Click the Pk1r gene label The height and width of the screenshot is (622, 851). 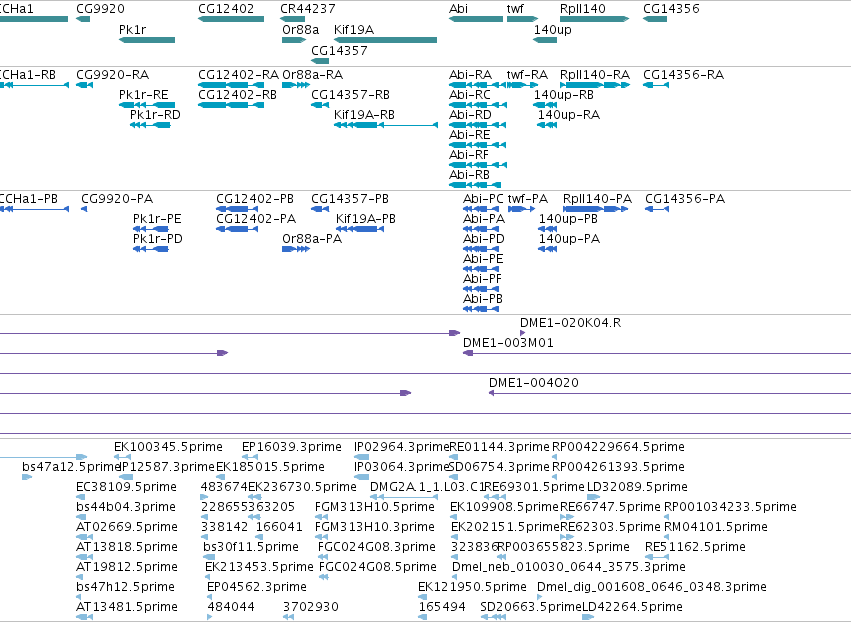[x=132, y=30]
